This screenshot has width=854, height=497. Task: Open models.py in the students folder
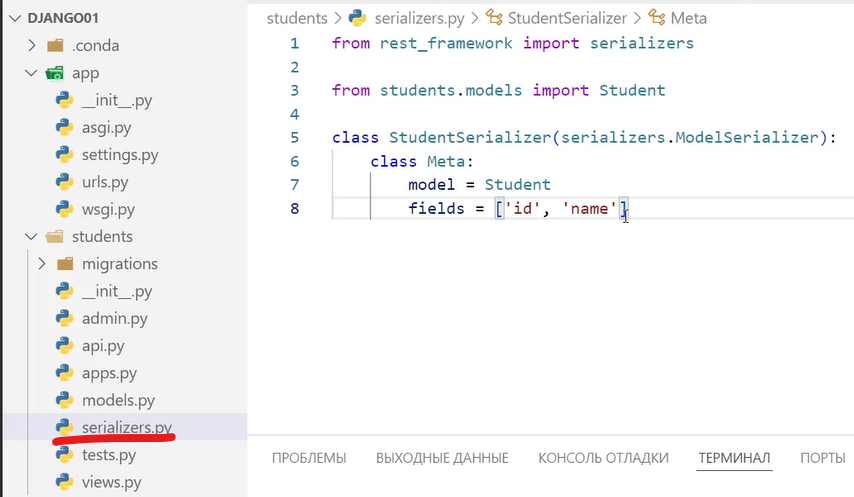[x=118, y=400]
